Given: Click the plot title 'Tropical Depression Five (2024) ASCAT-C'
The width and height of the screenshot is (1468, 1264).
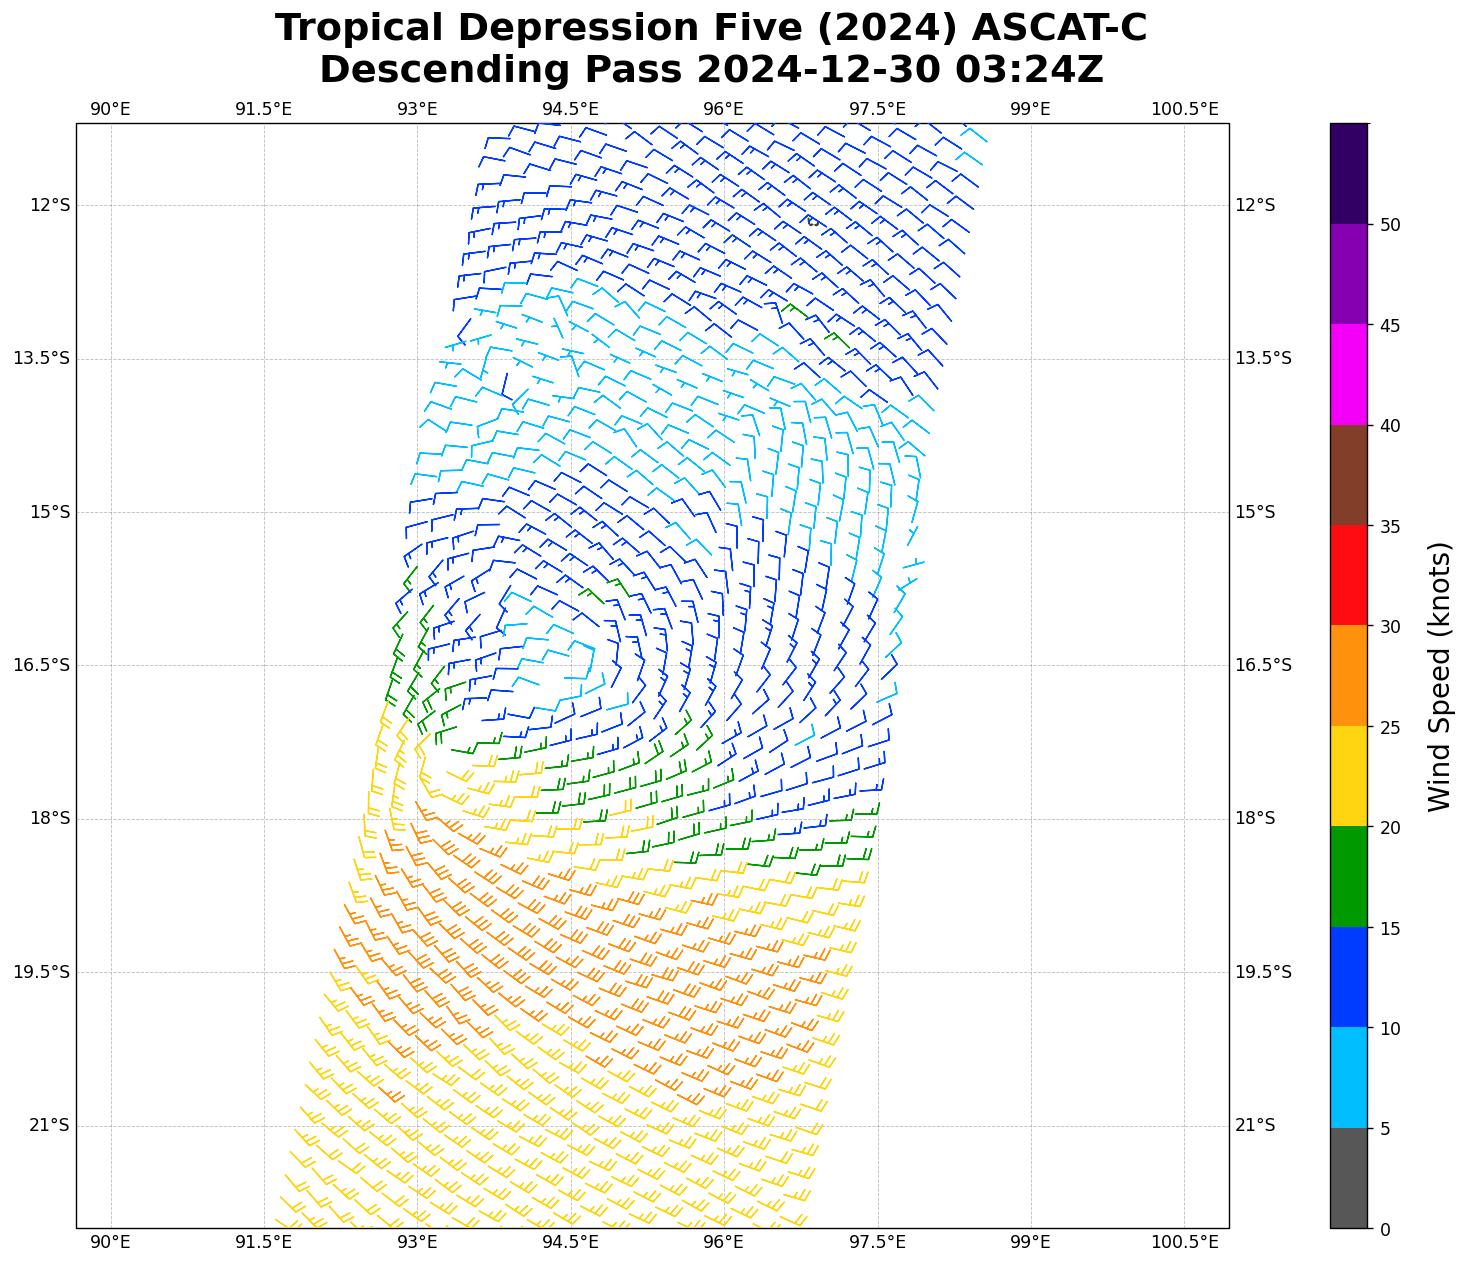Looking at the screenshot, I should click(x=711, y=28).
